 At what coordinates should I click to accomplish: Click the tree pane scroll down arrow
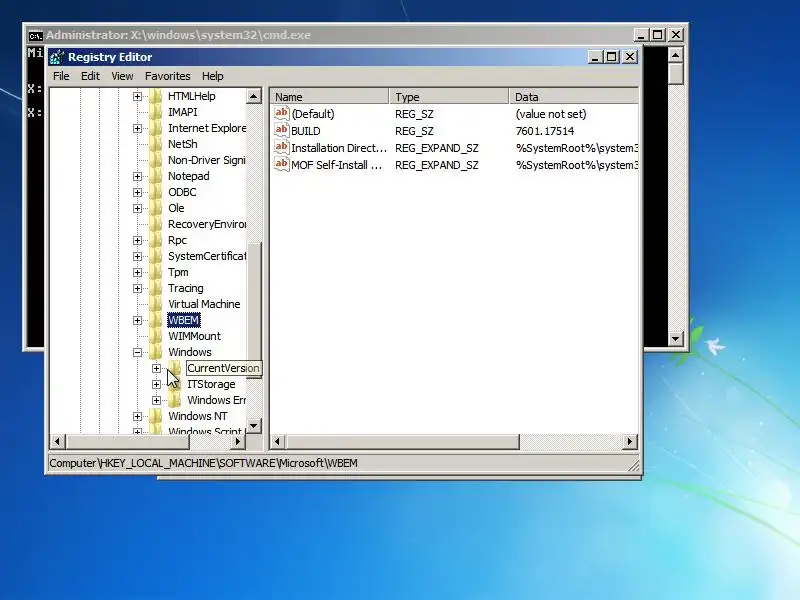coord(254,426)
